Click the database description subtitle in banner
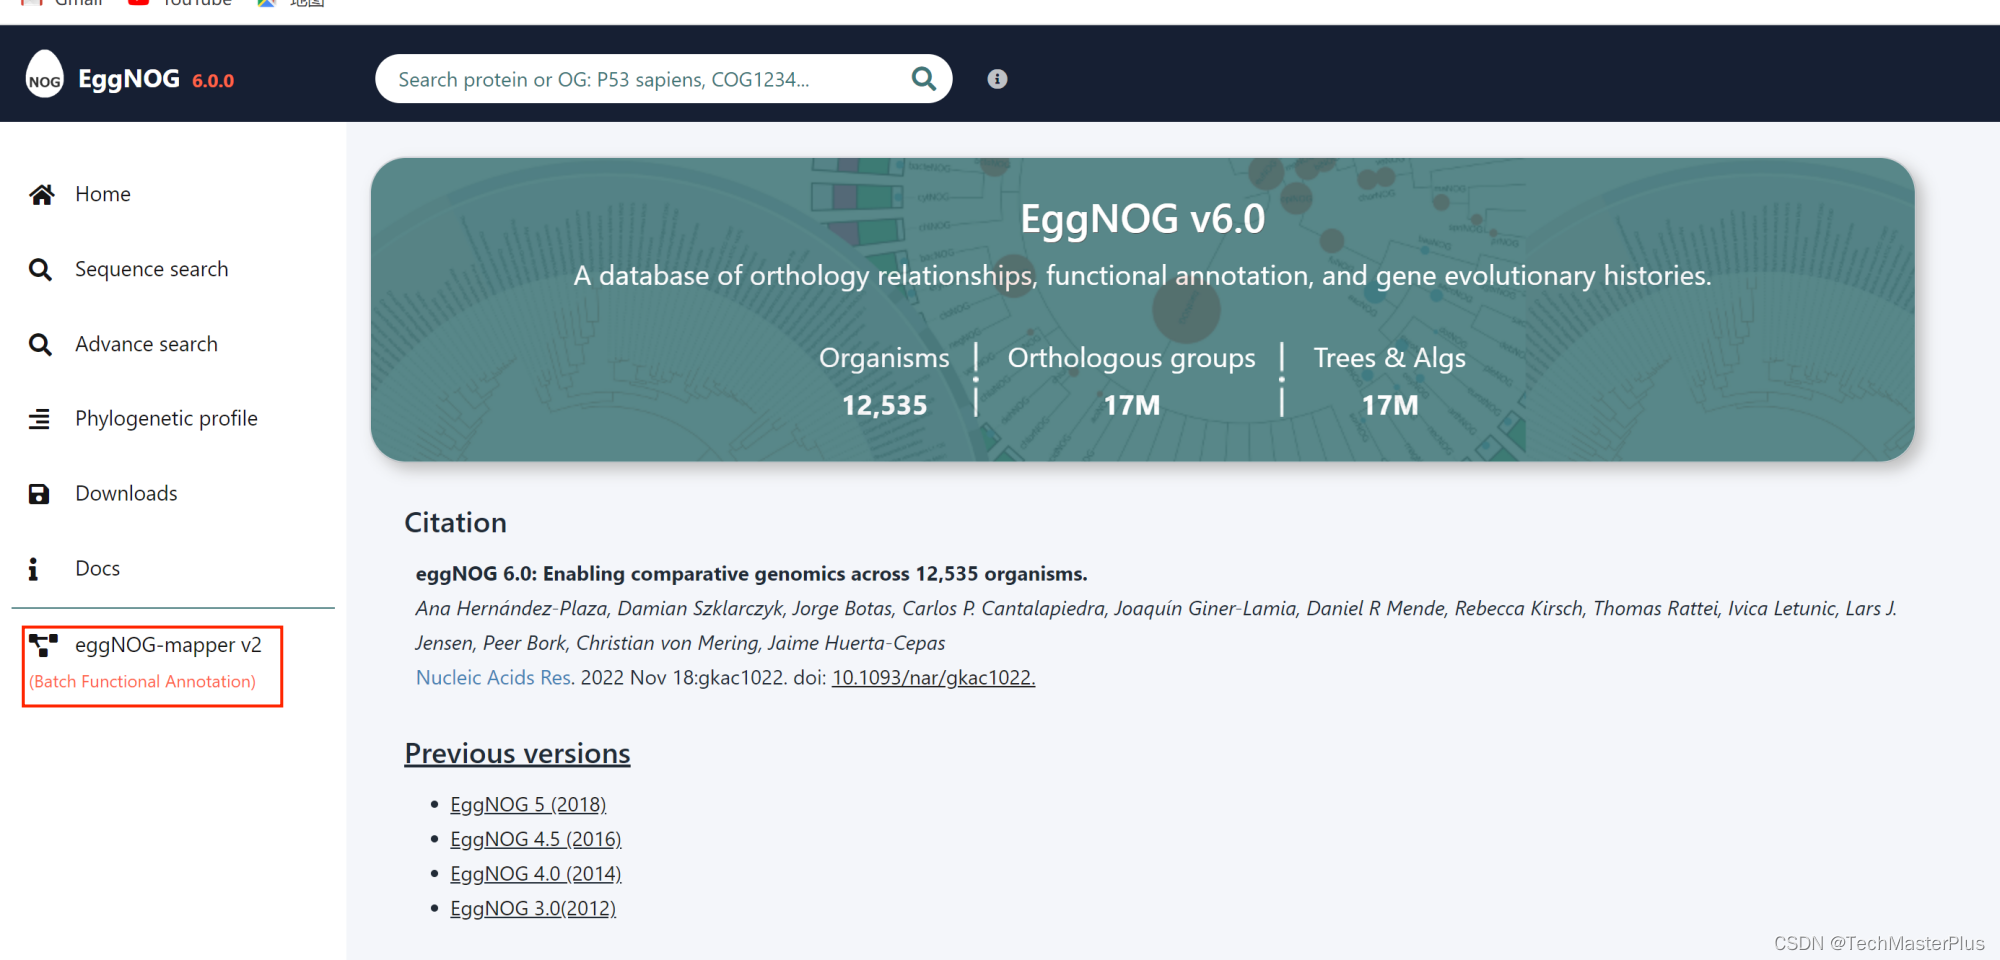Viewport: 2000px width, 960px height. 1142,276
